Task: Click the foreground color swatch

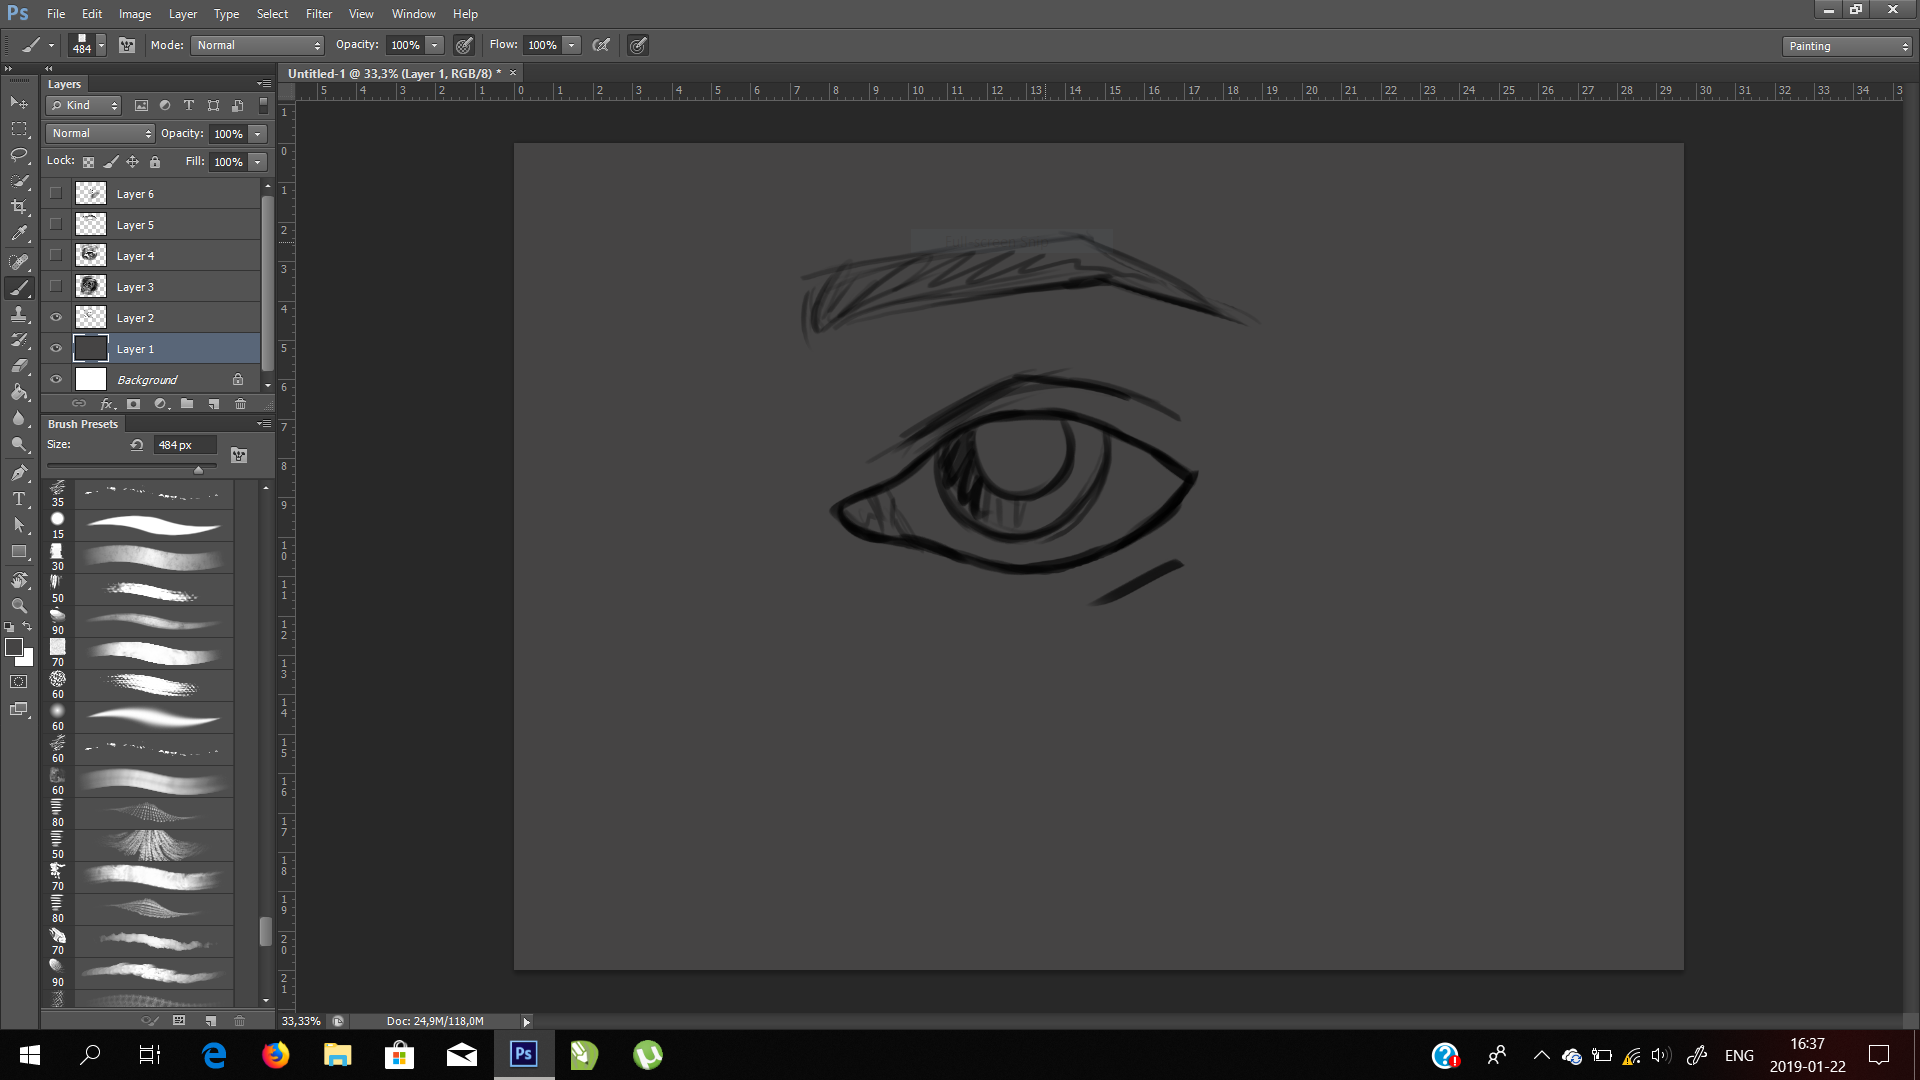Action: 14,647
